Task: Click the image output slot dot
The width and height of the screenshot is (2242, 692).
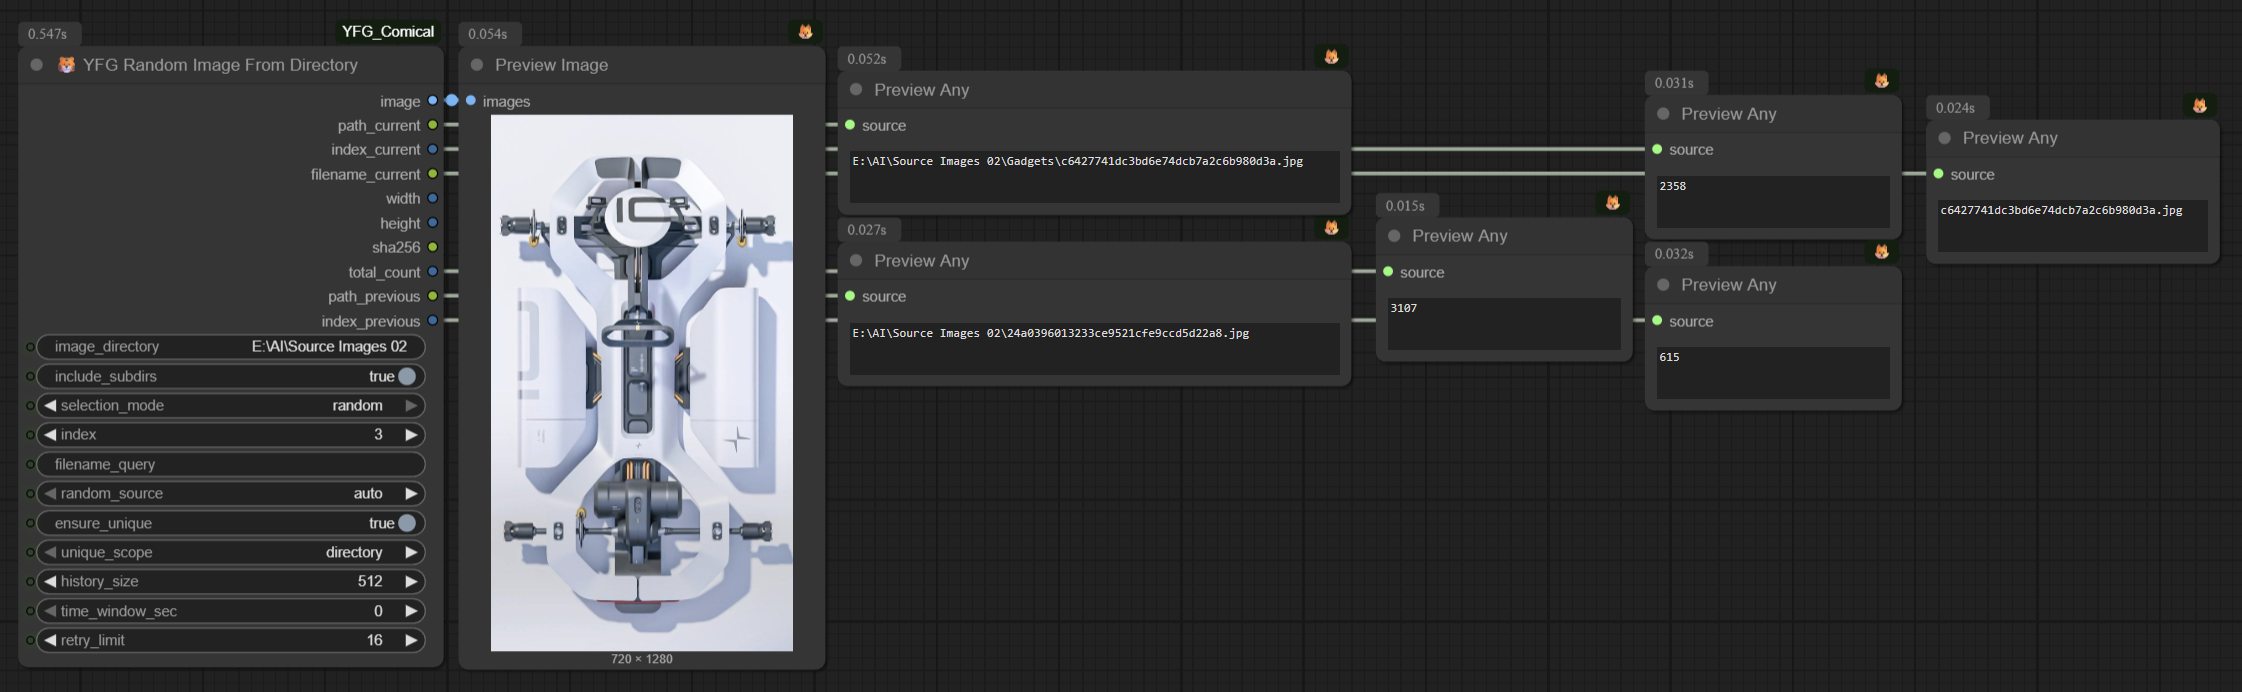Action: click(x=433, y=101)
